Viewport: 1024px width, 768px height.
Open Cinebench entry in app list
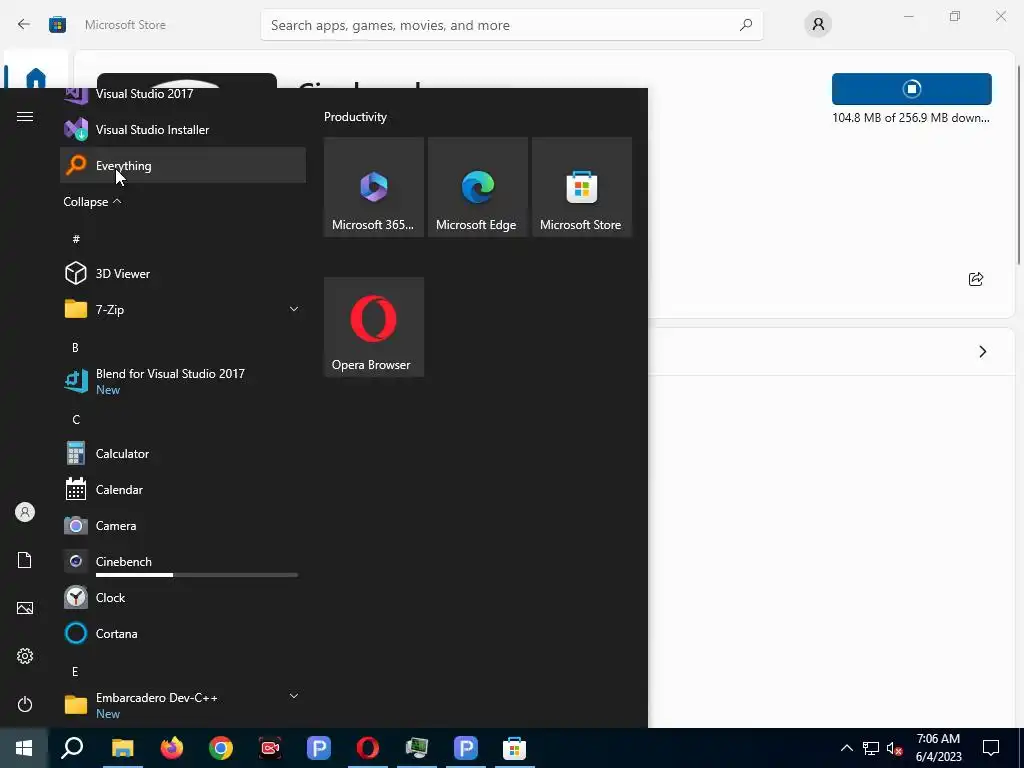click(x=183, y=562)
